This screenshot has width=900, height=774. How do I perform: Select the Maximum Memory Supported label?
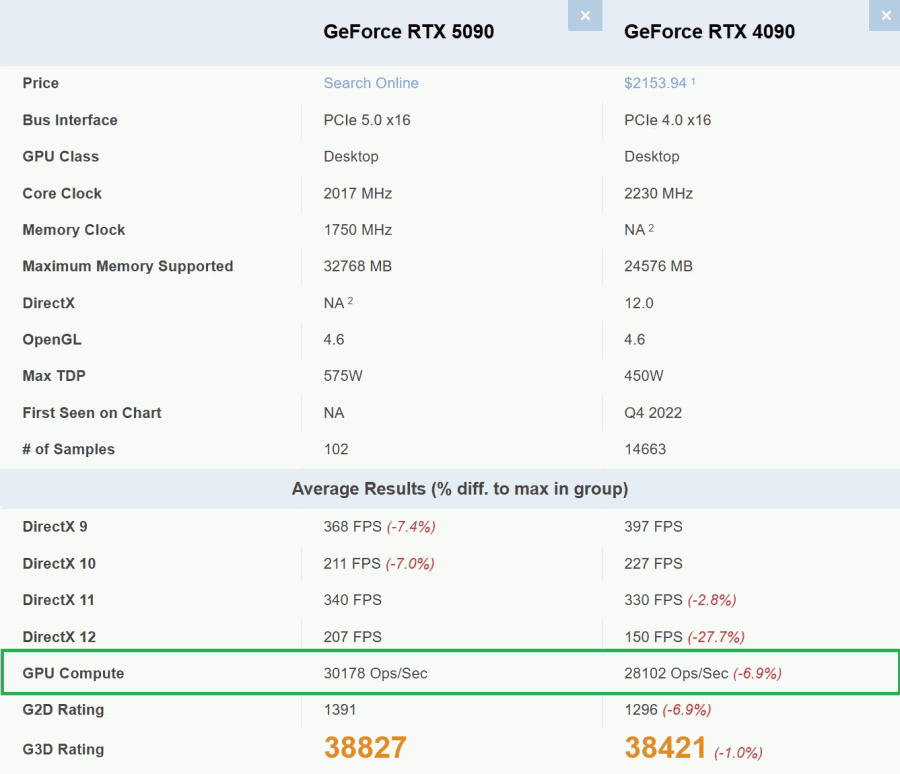coord(128,266)
